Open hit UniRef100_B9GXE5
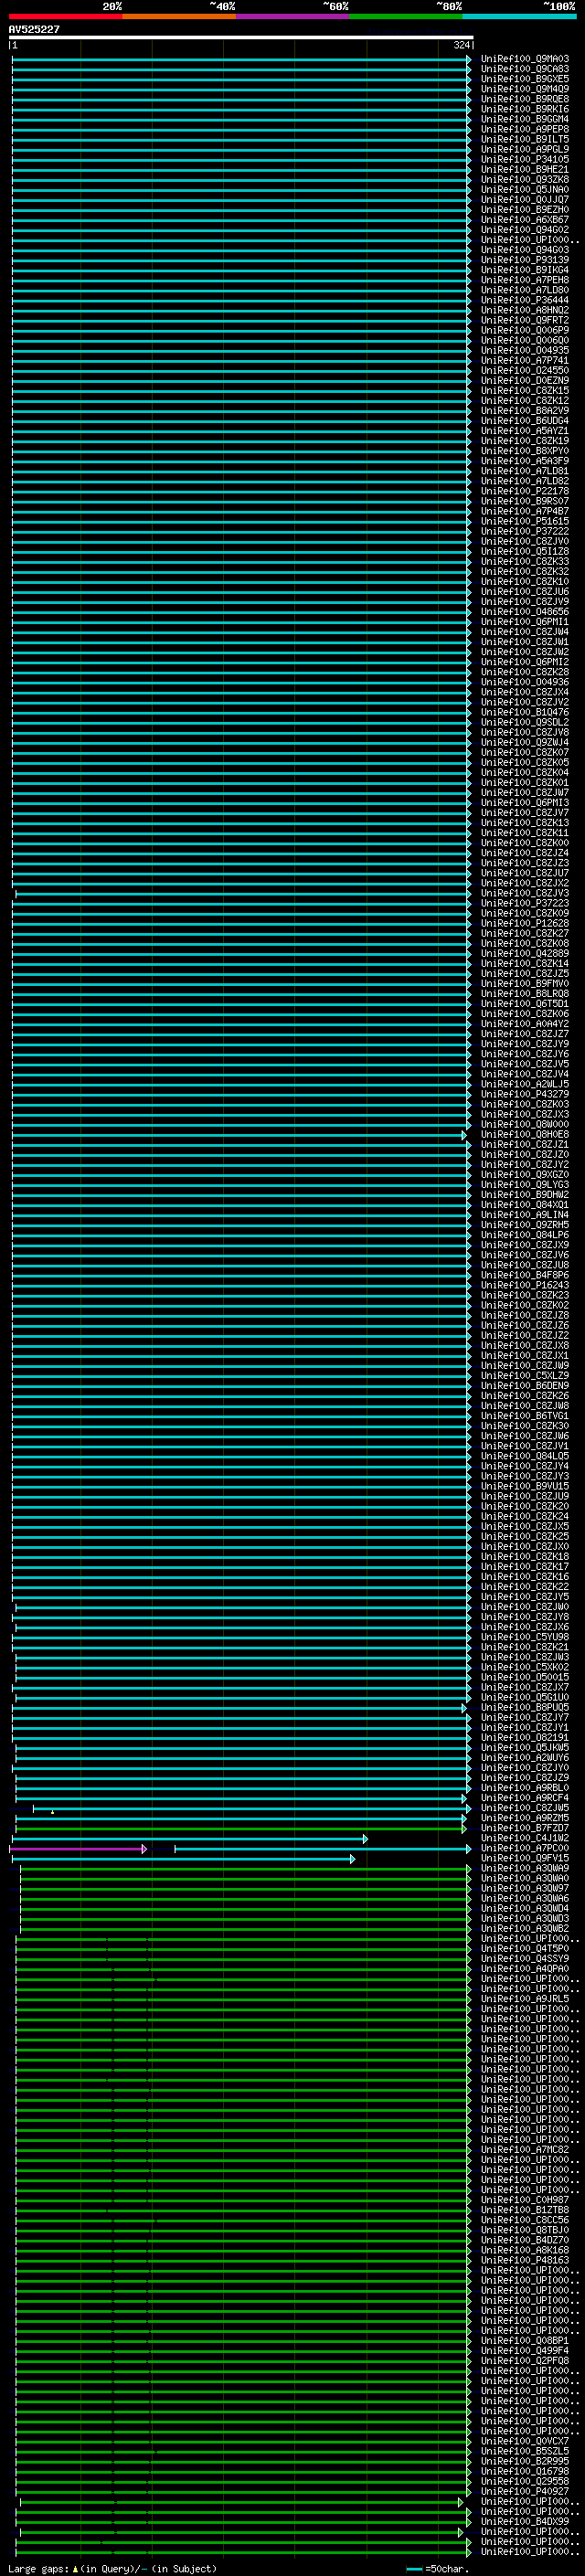 point(525,79)
